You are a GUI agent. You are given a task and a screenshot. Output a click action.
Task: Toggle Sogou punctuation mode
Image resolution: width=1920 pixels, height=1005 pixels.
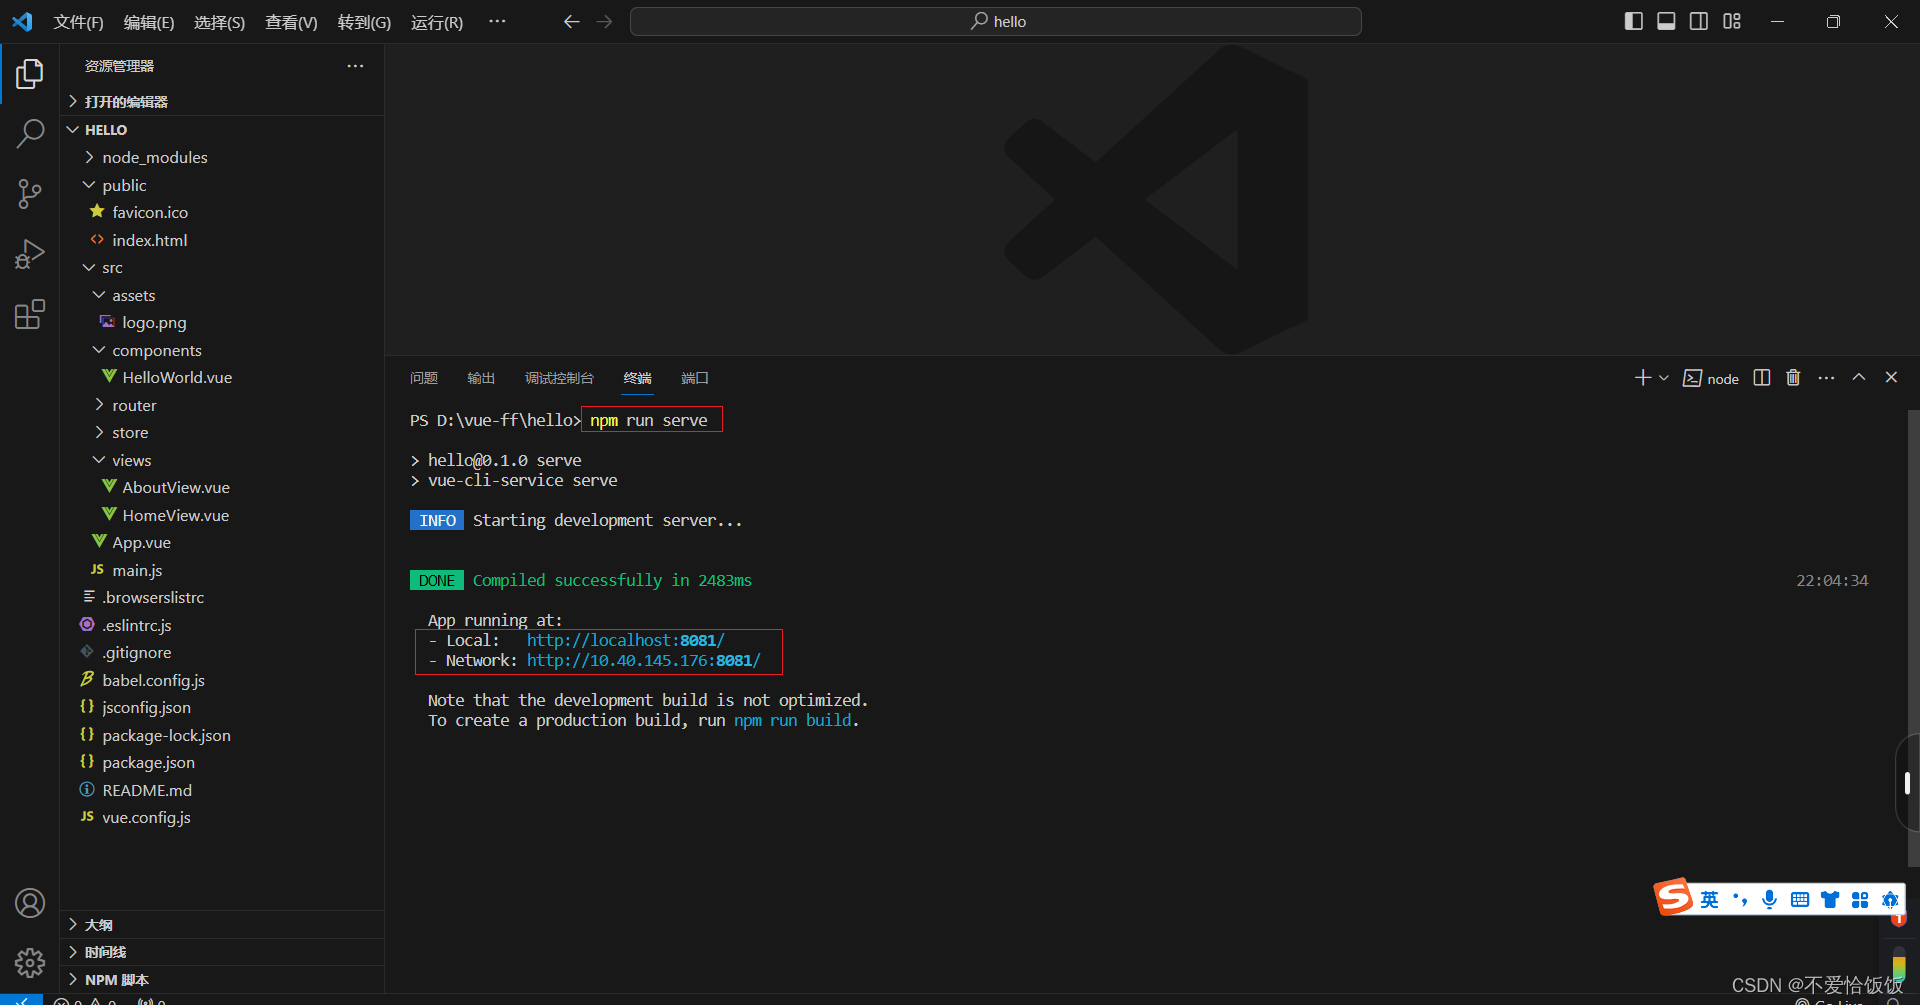click(x=1740, y=899)
